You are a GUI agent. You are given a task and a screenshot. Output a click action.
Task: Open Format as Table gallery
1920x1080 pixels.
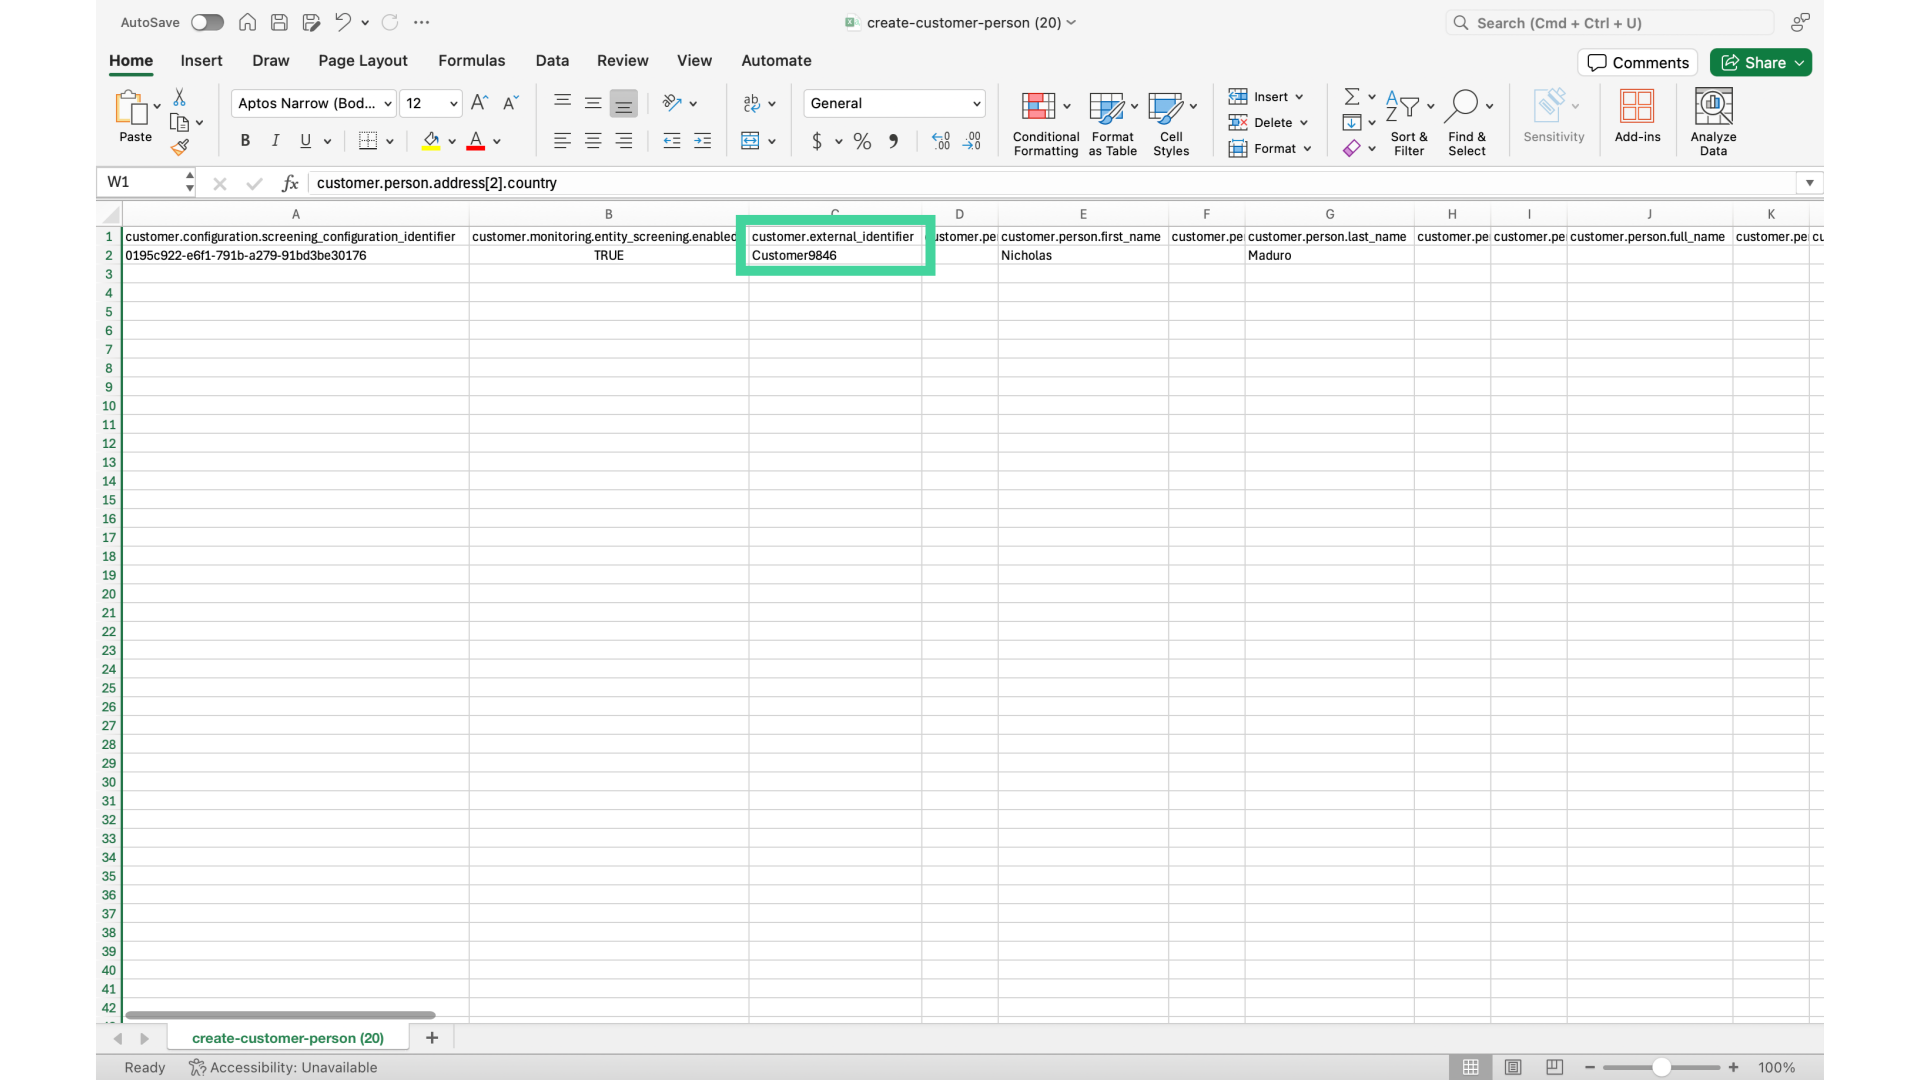1106,106
